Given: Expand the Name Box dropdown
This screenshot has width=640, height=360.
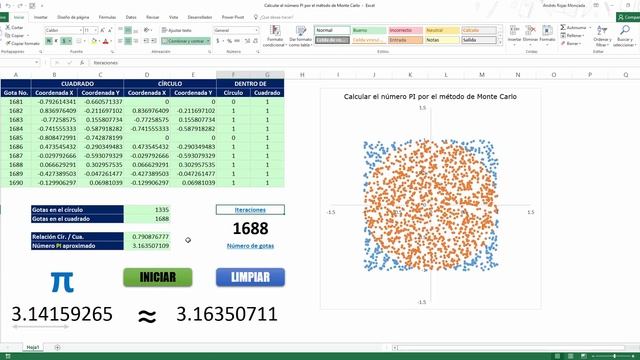Looking at the screenshot, I should click(x=37, y=62).
